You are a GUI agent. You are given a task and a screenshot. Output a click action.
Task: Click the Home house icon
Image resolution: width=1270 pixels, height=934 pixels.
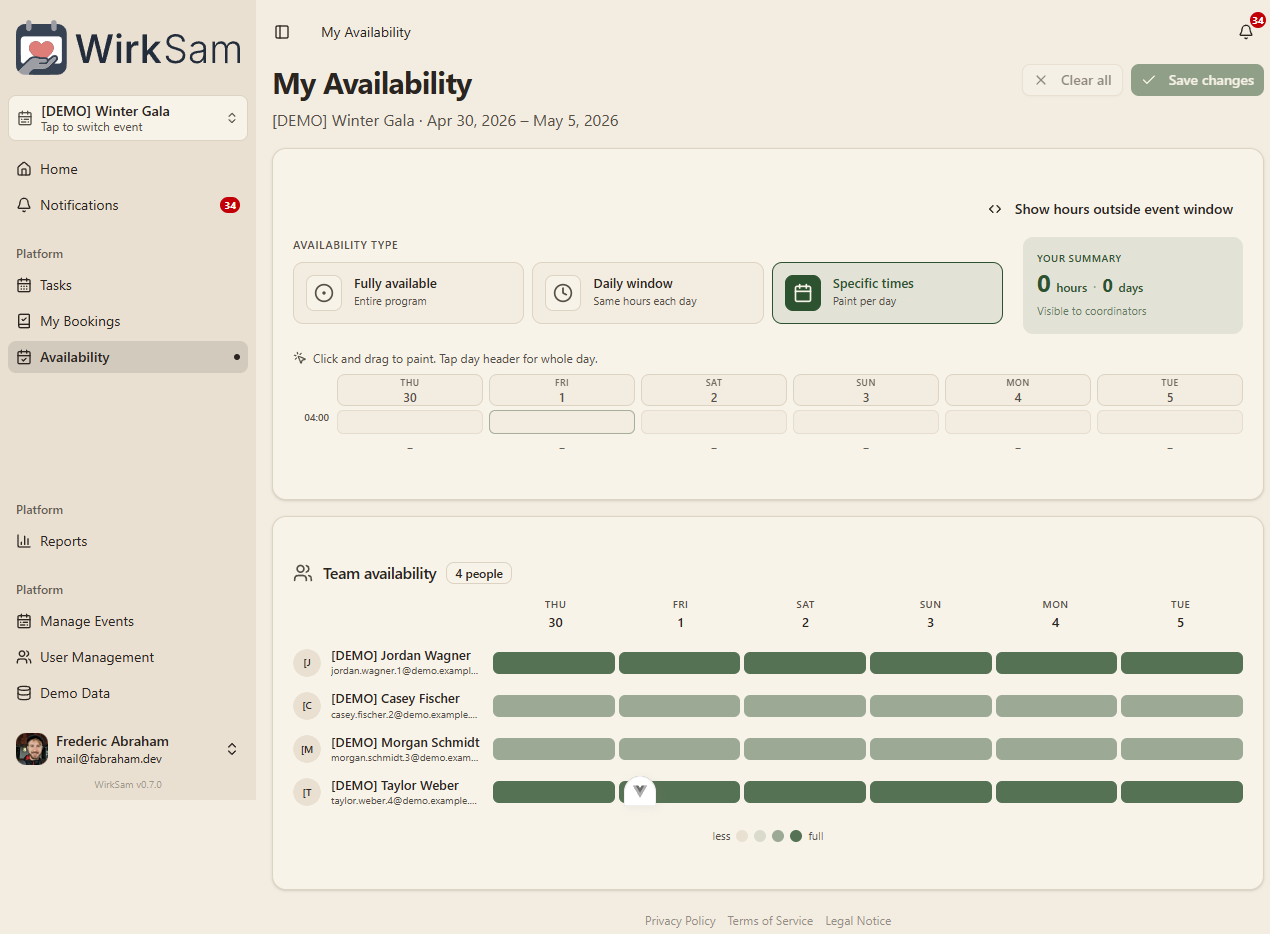point(24,169)
